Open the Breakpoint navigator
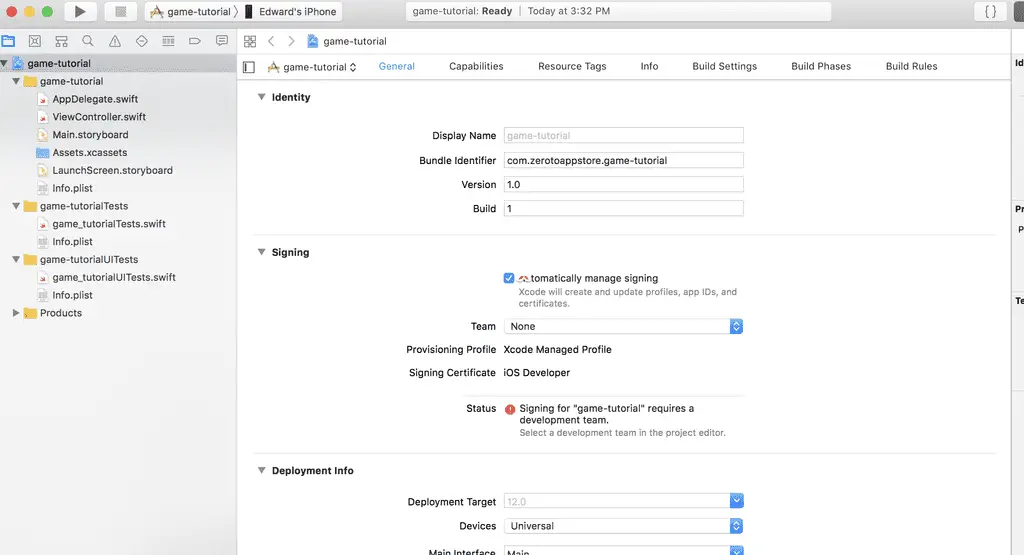The width and height of the screenshot is (1024, 555). [195, 41]
